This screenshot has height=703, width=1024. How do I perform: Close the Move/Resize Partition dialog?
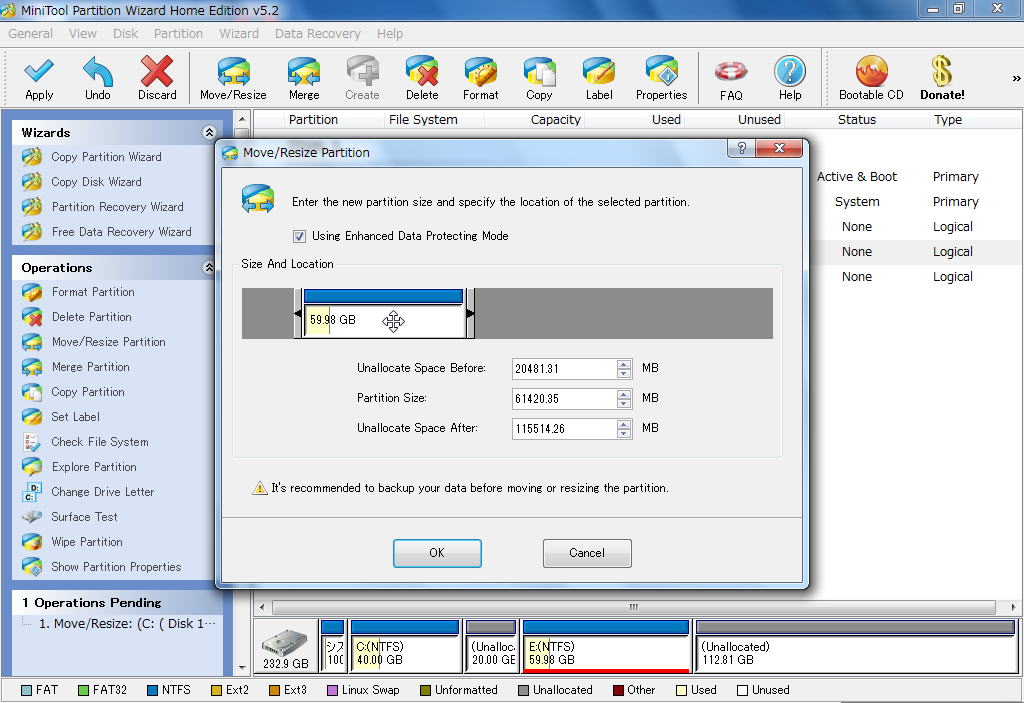click(779, 148)
